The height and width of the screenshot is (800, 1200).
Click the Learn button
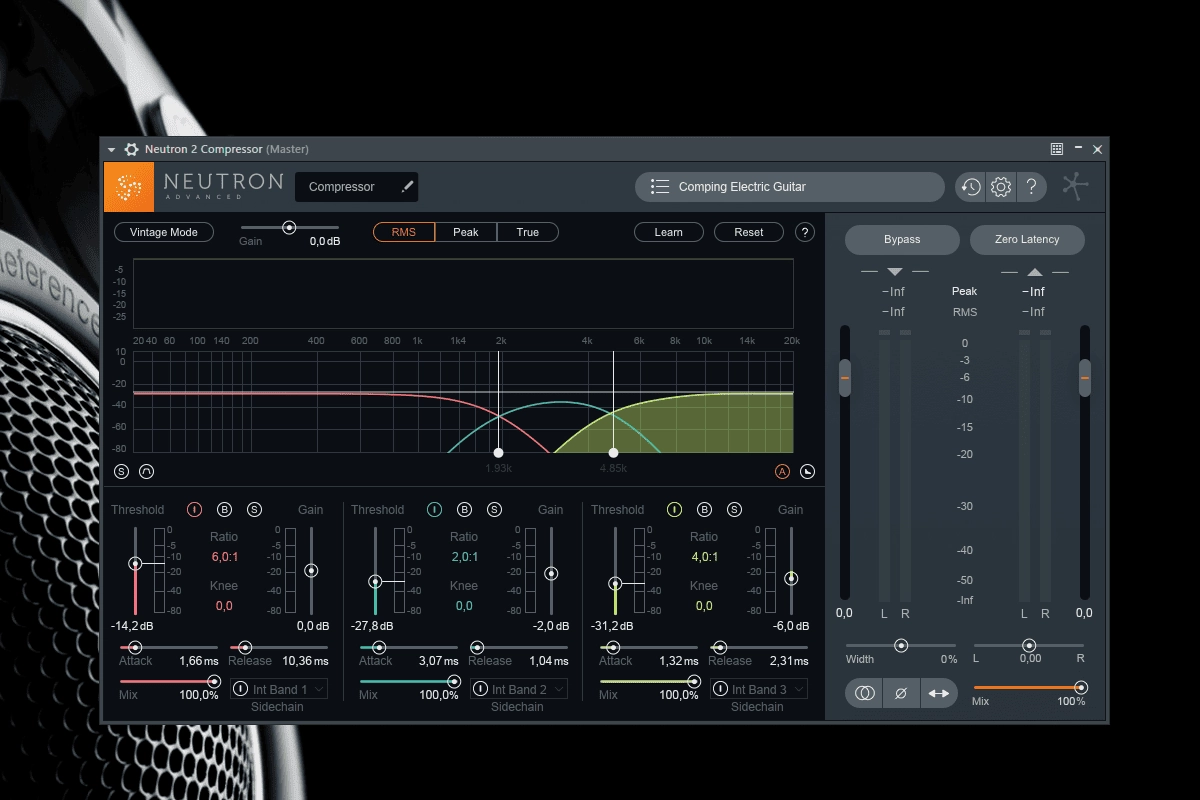click(x=669, y=232)
